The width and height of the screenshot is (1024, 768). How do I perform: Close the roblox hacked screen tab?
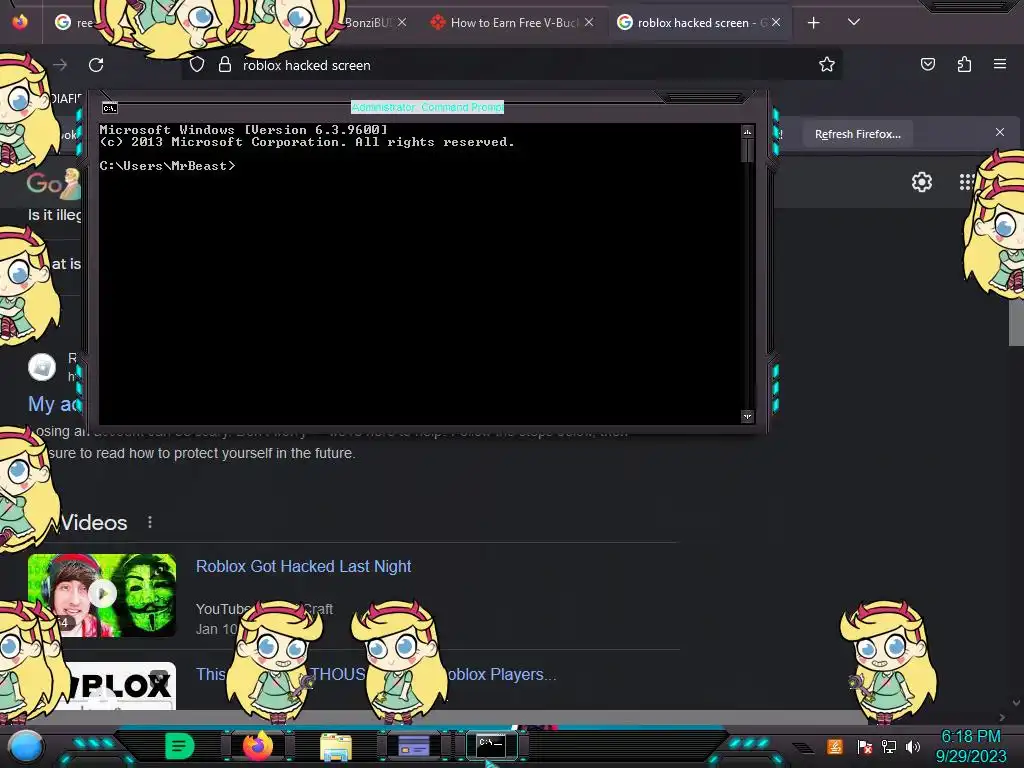click(776, 22)
